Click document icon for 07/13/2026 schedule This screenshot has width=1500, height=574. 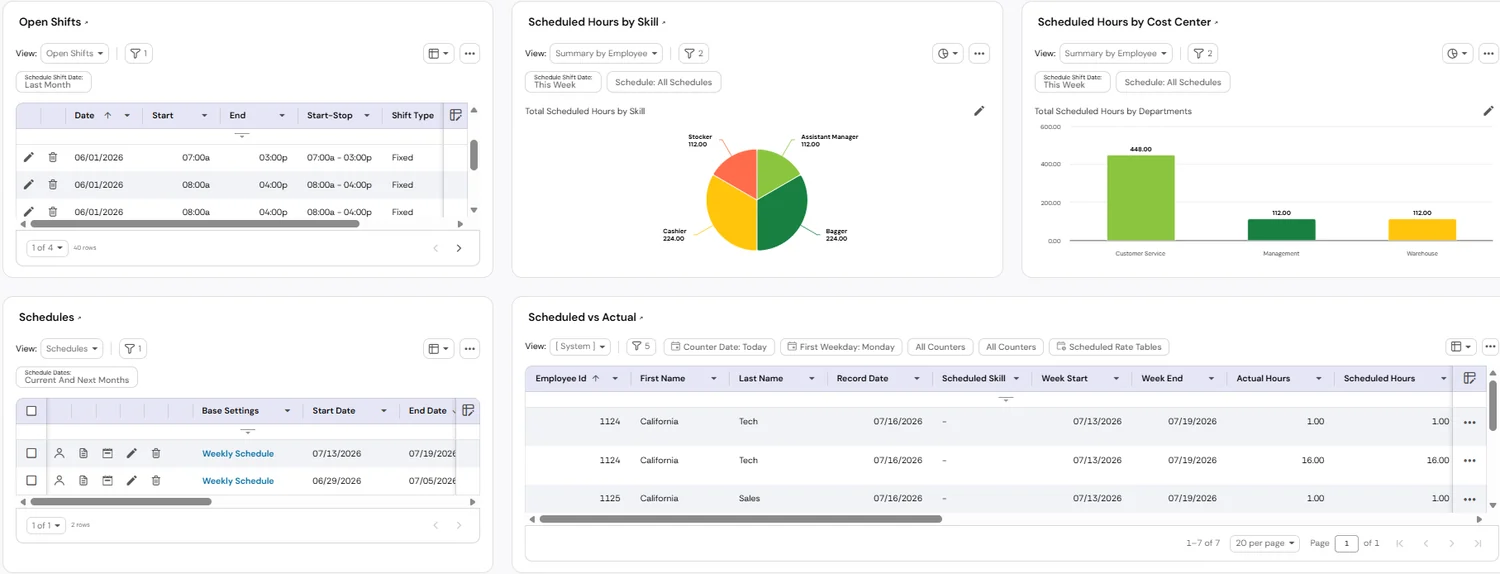pyautogui.click(x=83, y=453)
